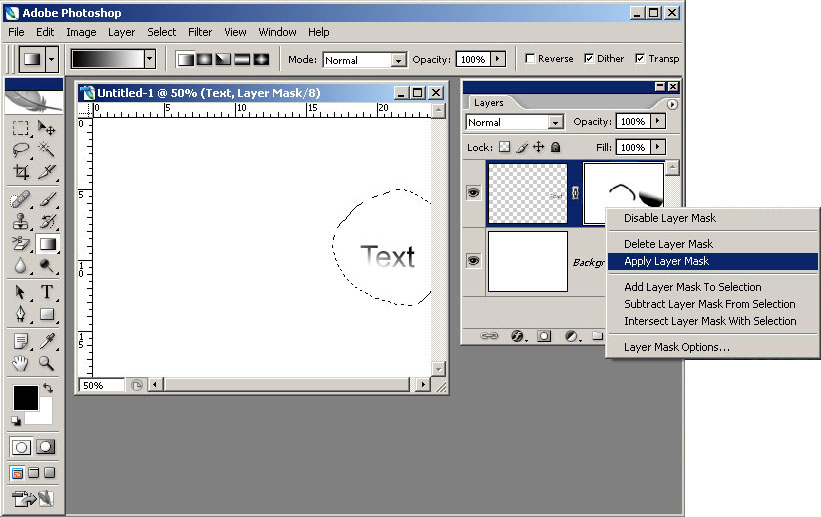This screenshot has width=821, height=517.
Task: Toggle lock transparent pixels
Action: (x=504, y=147)
